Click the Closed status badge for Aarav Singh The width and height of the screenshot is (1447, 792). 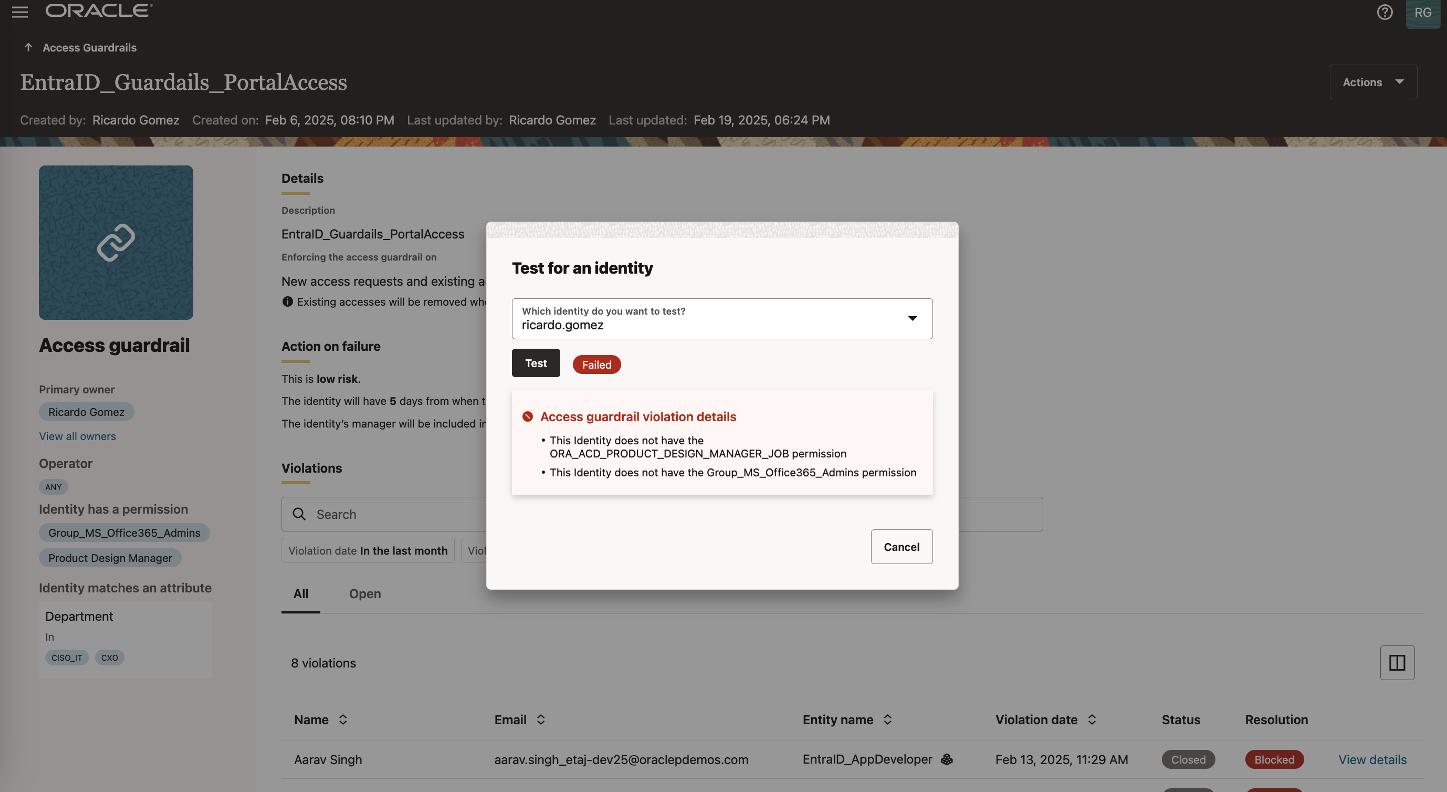click(x=1188, y=760)
